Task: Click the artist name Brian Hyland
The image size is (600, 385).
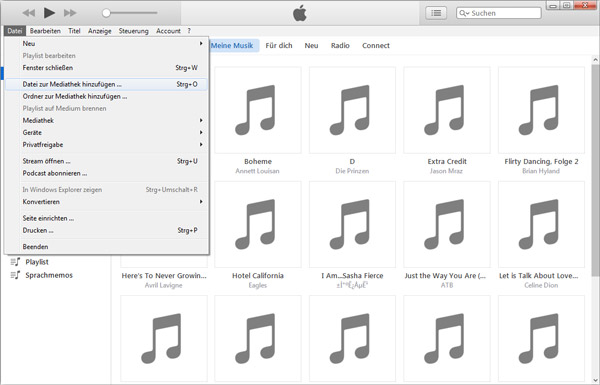Action: (x=541, y=171)
